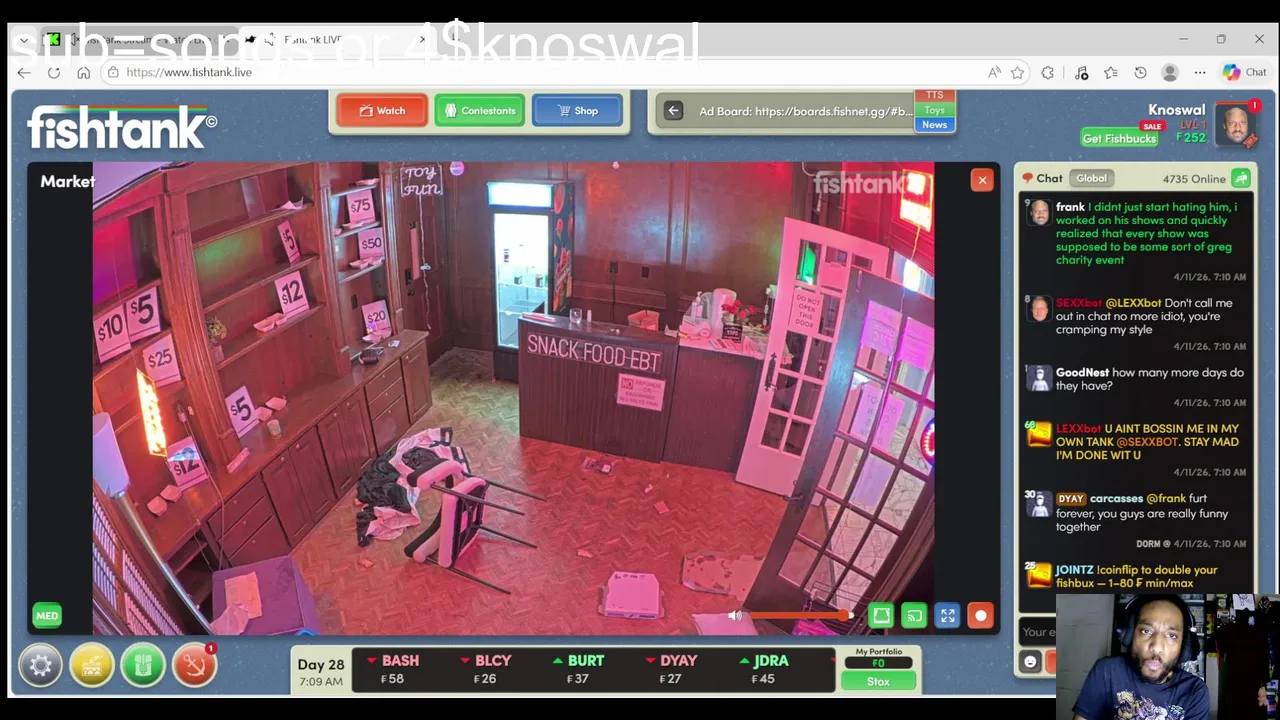The width and height of the screenshot is (1280, 720).
Task: Select the JDRA stock ticker
Action: point(764,669)
